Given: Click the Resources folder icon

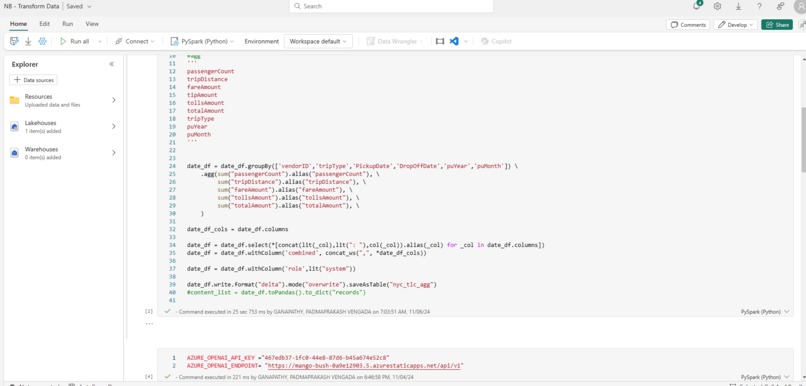Looking at the screenshot, I should point(14,100).
